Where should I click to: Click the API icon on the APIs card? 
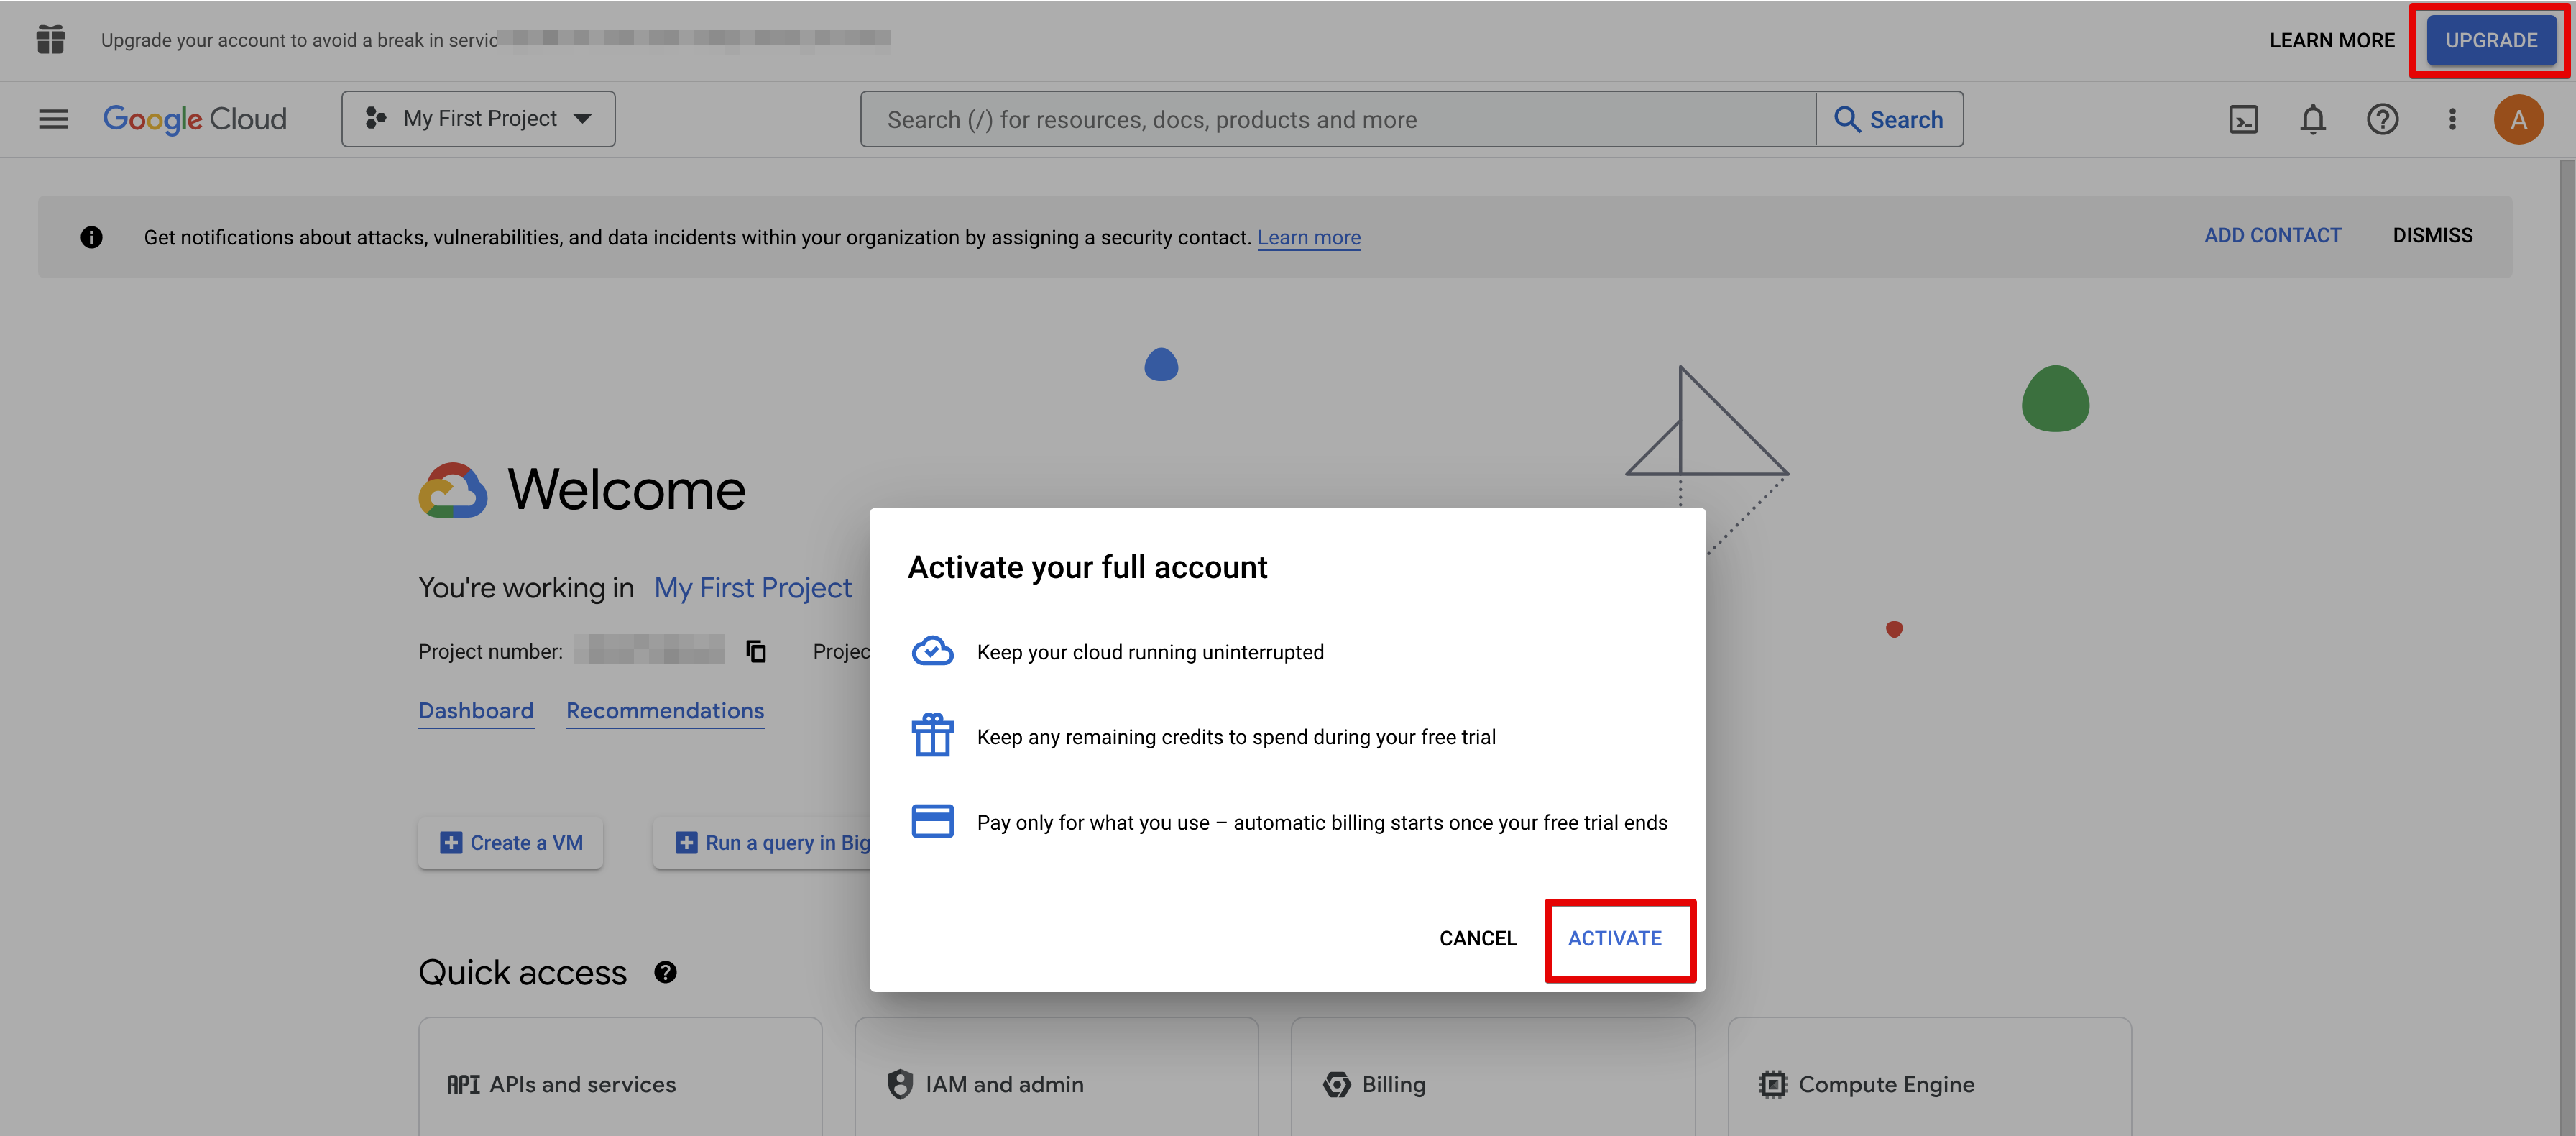463,1084
